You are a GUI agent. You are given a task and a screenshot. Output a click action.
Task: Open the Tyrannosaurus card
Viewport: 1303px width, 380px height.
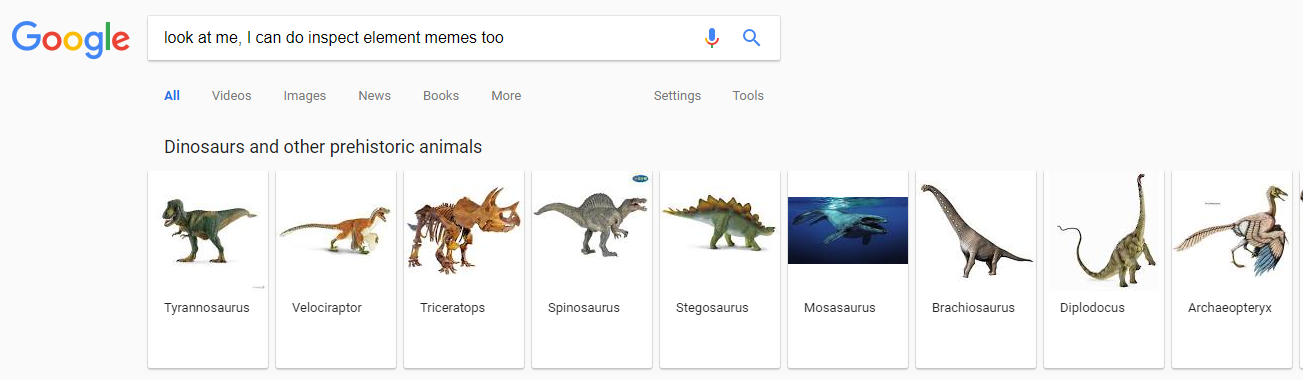(x=208, y=269)
